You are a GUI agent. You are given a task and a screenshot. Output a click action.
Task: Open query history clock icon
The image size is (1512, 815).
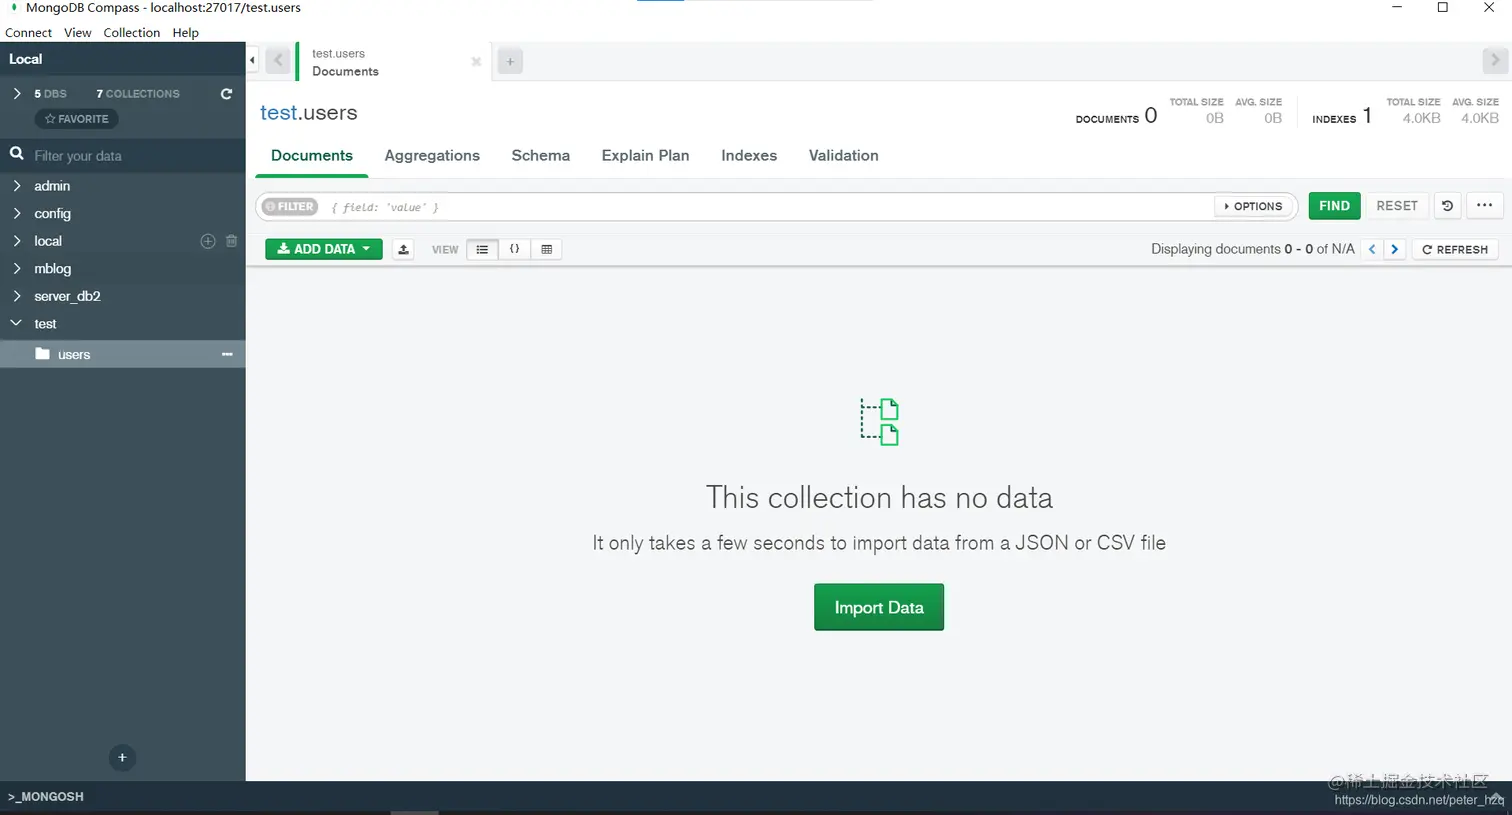pyautogui.click(x=1446, y=206)
